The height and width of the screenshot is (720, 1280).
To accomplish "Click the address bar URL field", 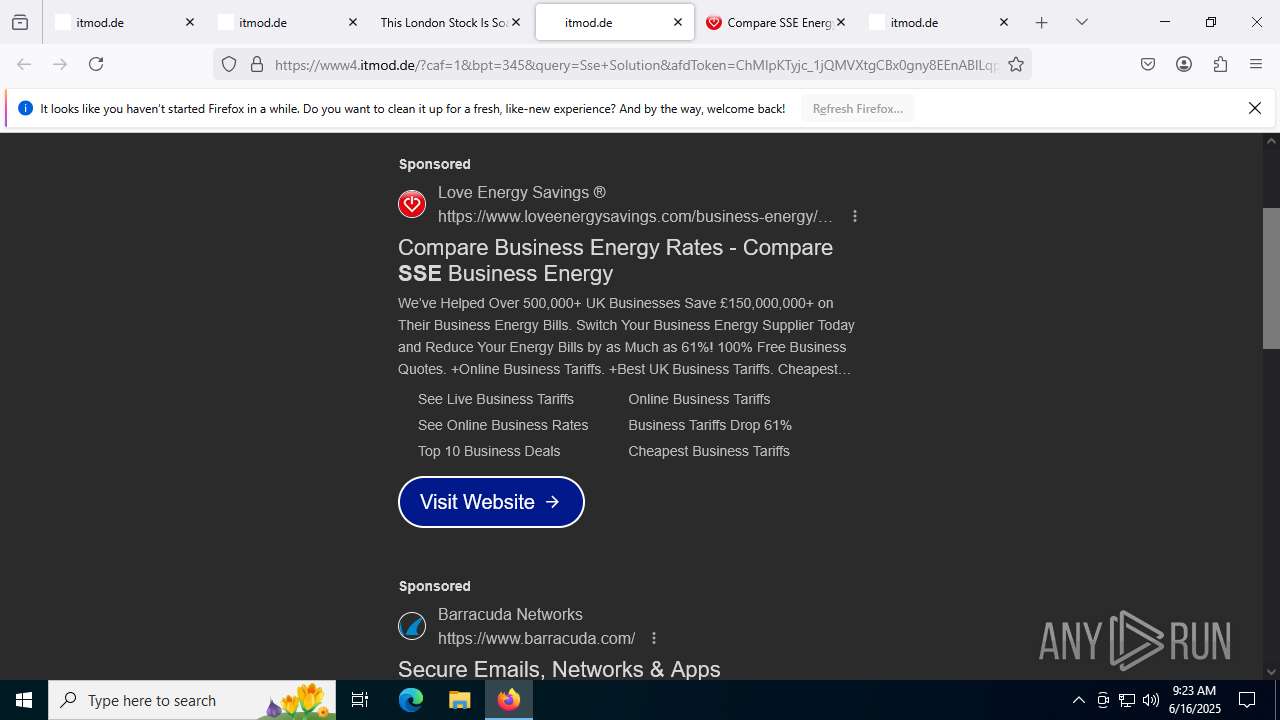I will [x=636, y=64].
